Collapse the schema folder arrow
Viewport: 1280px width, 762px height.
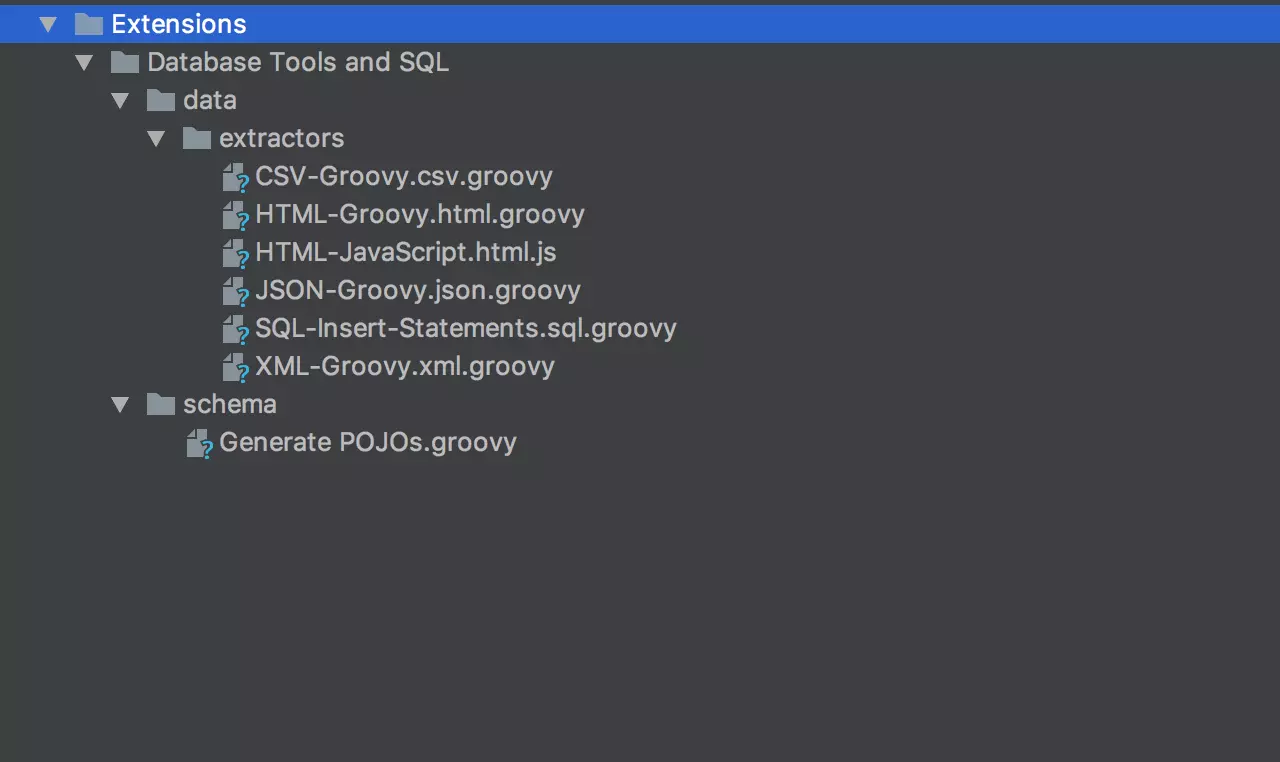point(120,405)
